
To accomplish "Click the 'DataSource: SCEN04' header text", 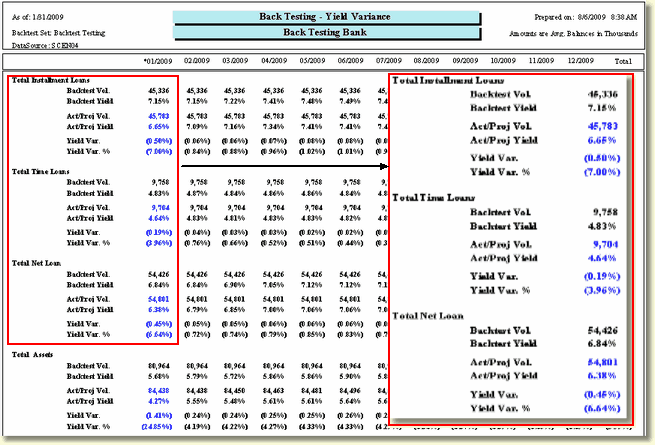I will (x=45, y=45).
